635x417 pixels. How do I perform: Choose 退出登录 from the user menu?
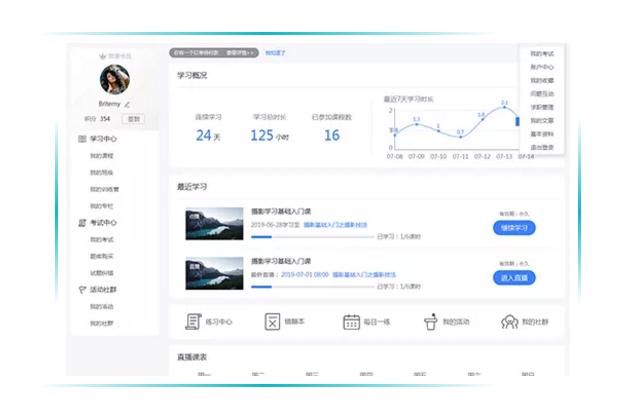(x=541, y=146)
